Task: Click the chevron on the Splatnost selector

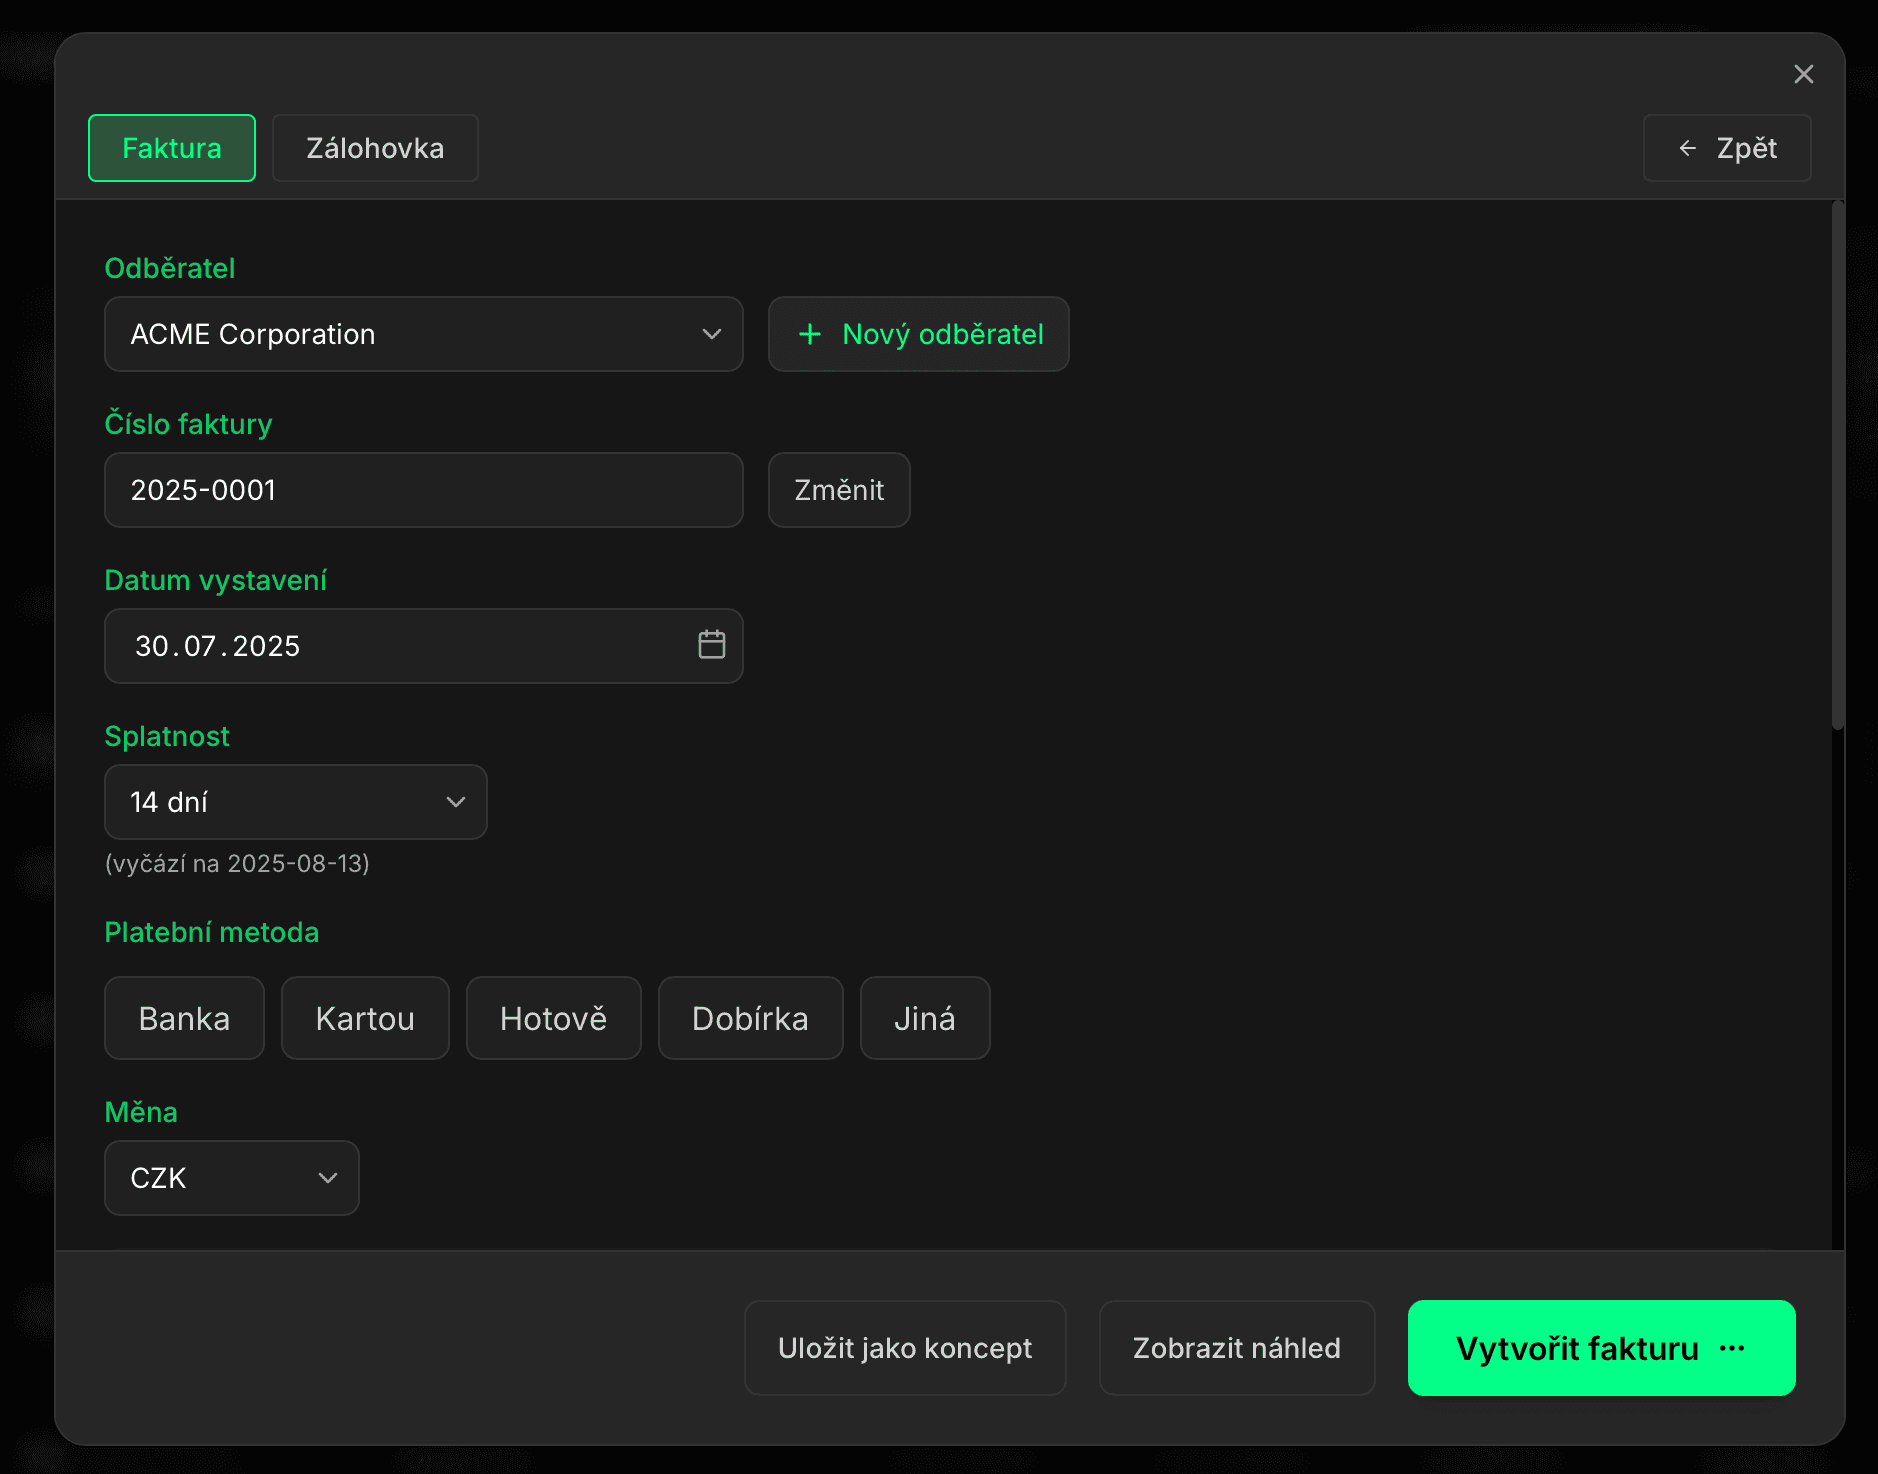Action: (456, 802)
